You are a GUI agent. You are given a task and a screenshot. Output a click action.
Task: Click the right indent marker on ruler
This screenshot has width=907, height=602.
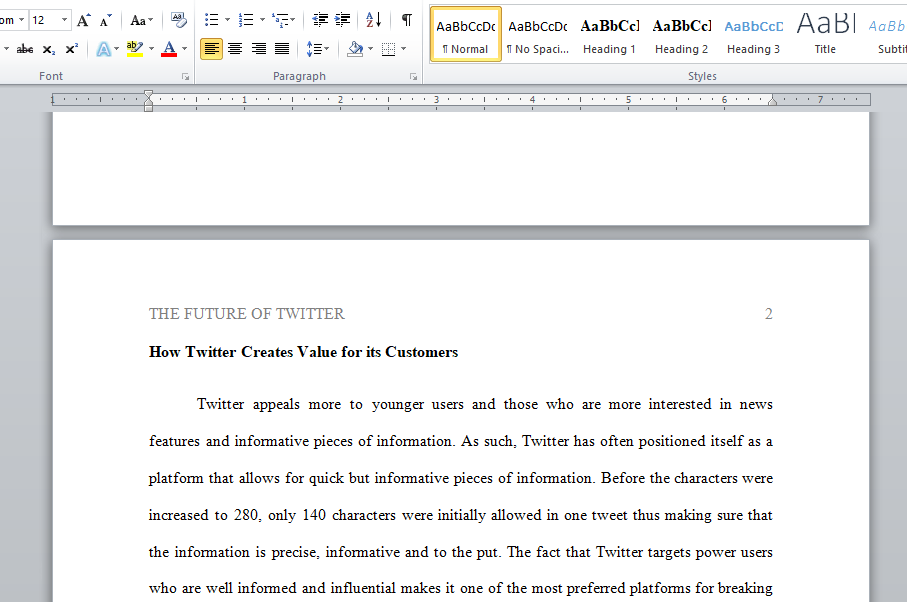(772, 101)
